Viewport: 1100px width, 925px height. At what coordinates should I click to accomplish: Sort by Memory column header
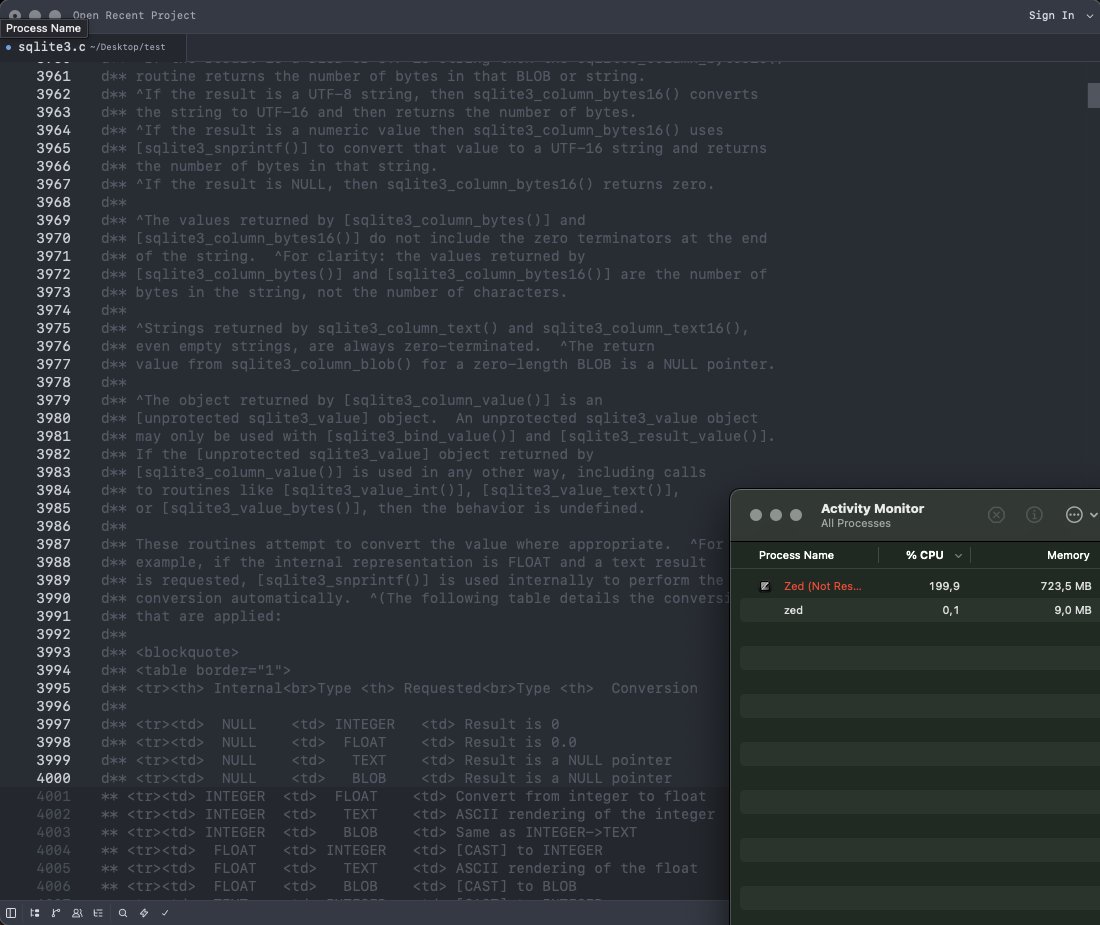pyautogui.click(x=1068, y=555)
